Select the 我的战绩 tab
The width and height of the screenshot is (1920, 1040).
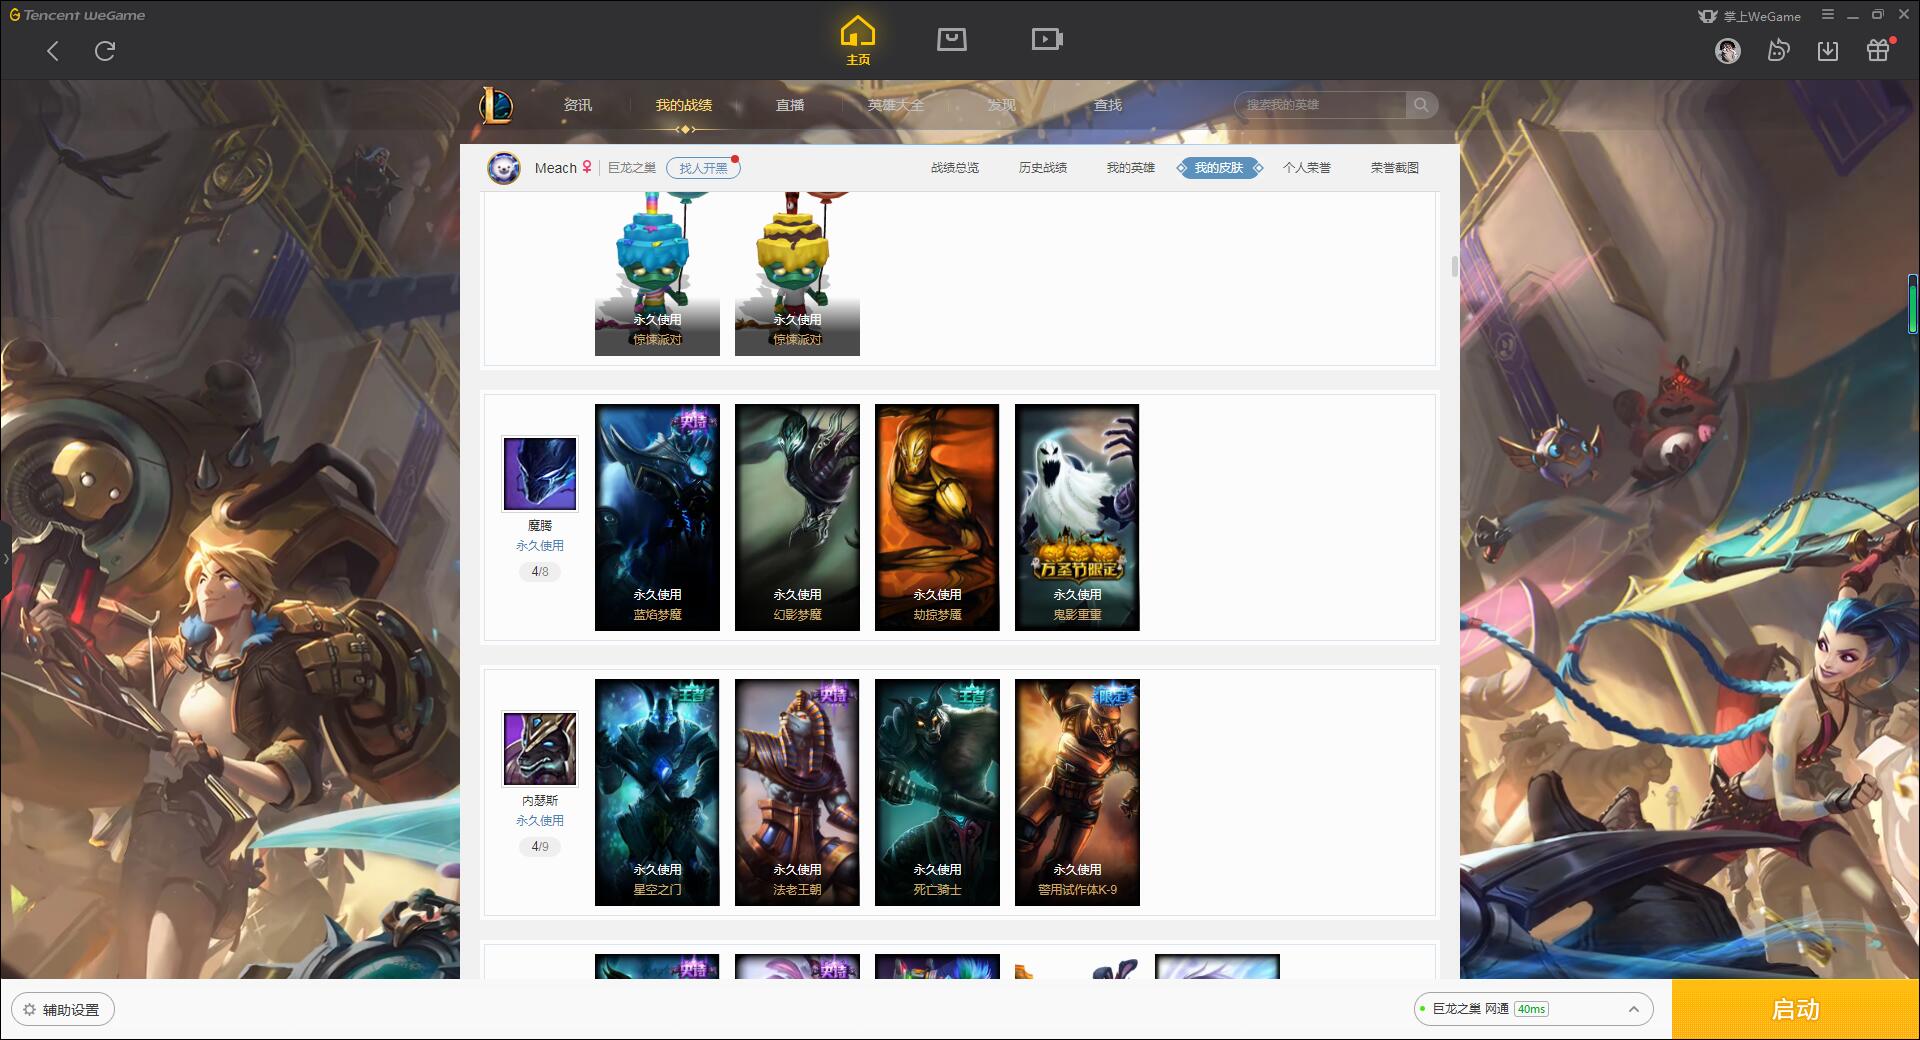click(x=684, y=105)
